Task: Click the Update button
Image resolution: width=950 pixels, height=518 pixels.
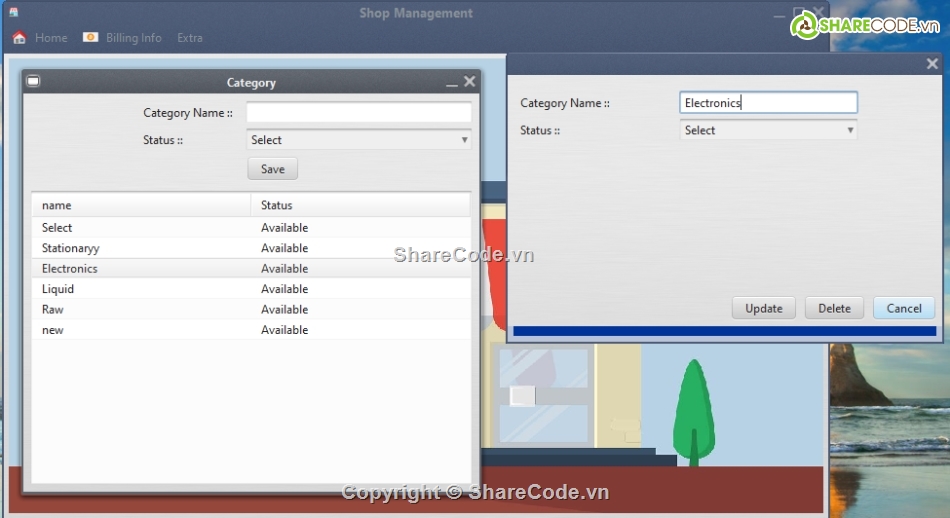Action: point(763,308)
